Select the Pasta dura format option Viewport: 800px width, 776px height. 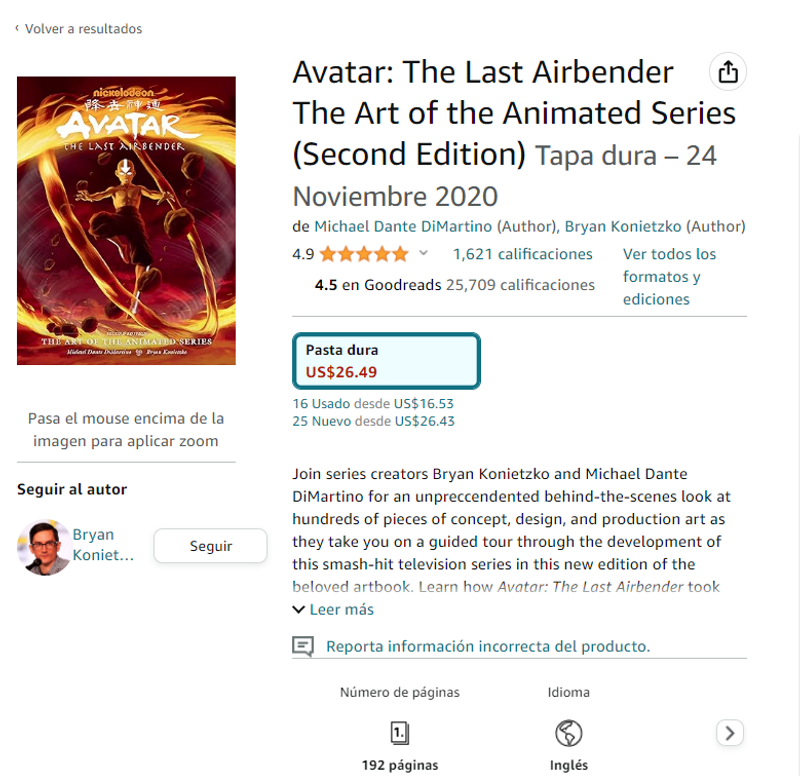click(386, 361)
